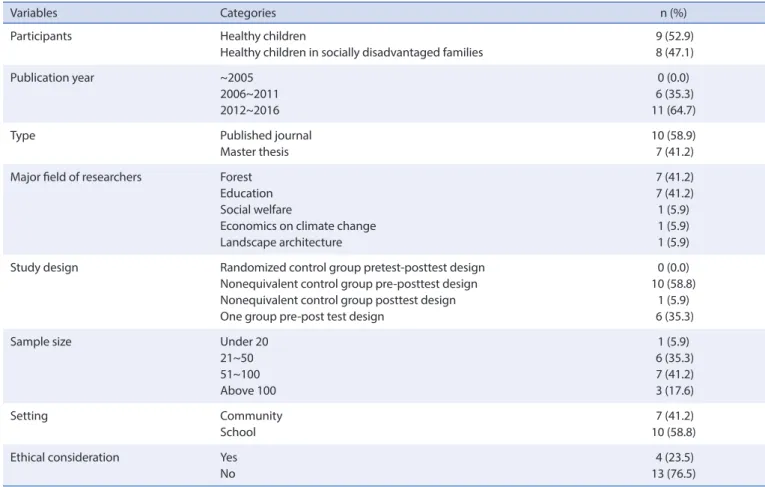
Task: Click the 'Above 100' category
Action: point(248,391)
